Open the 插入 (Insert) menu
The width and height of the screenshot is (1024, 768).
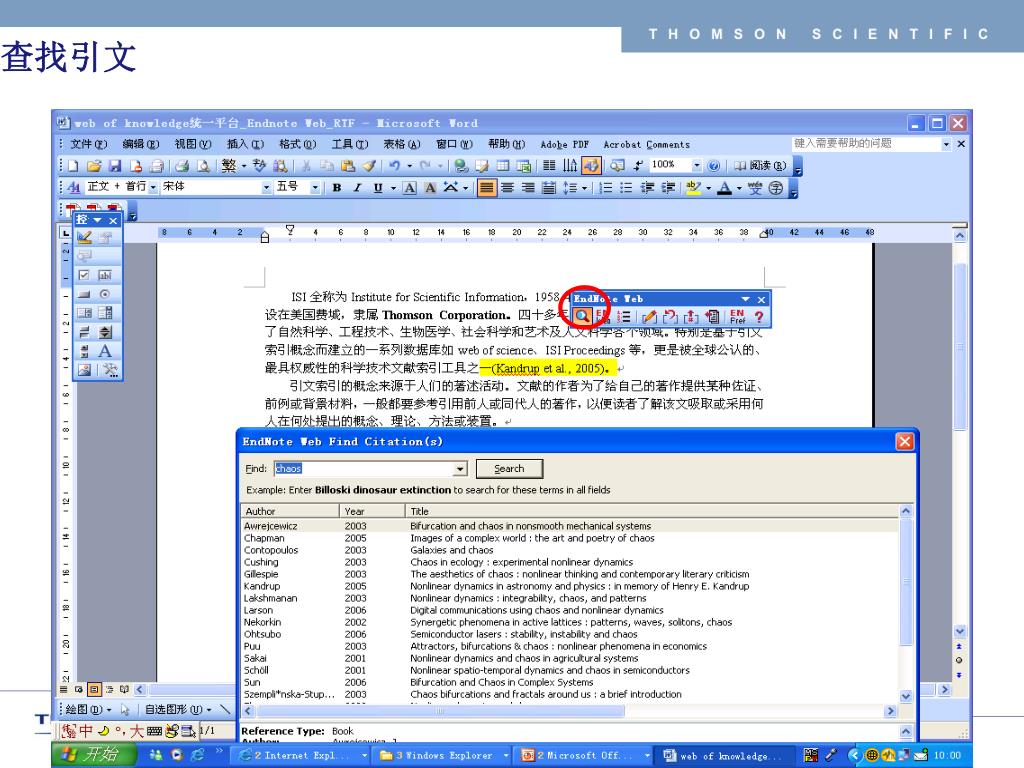pyautogui.click(x=245, y=144)
